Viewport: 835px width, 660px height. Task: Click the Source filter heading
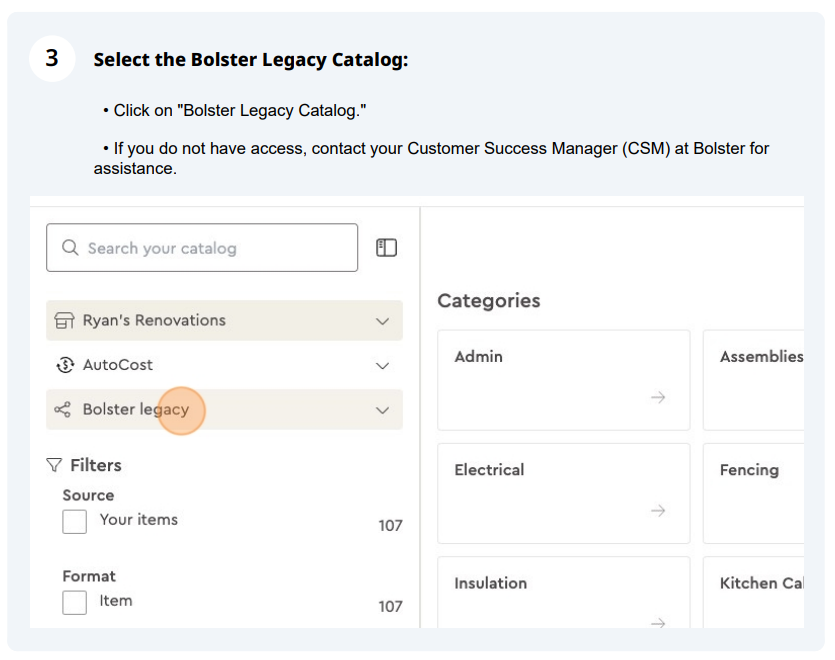pos(88,495)
